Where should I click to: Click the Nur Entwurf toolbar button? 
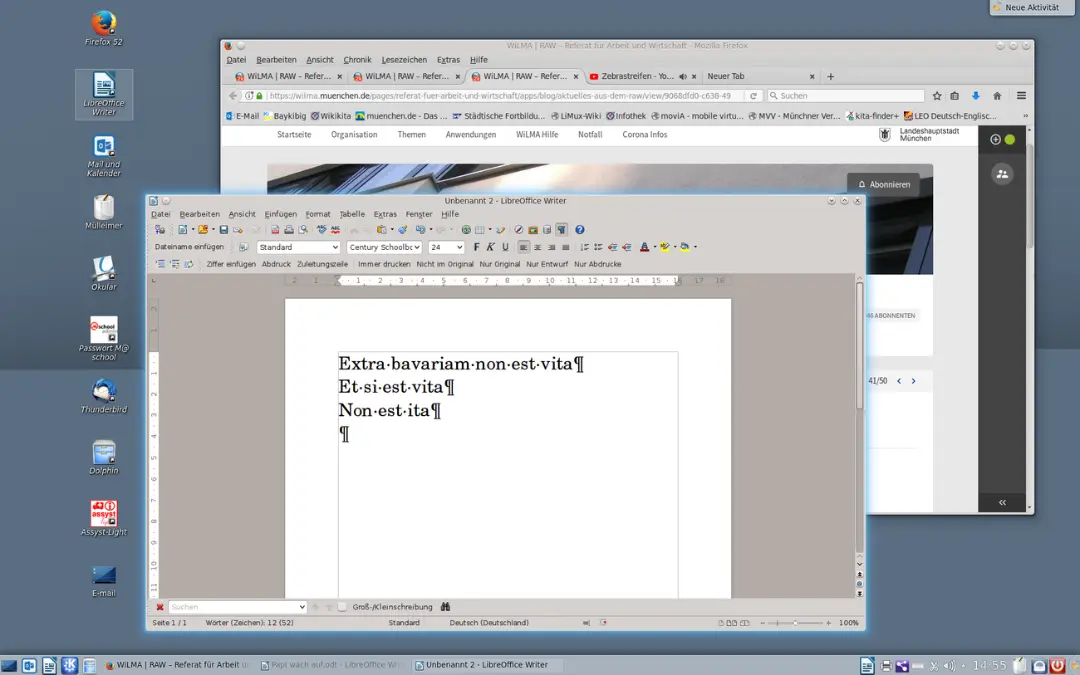click(x=547, y=264)
